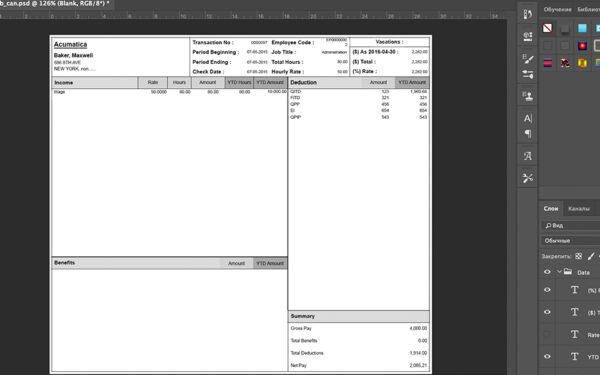Click the Hours column header
Screen dimensions: 600x375
click(x=179, y=82)
